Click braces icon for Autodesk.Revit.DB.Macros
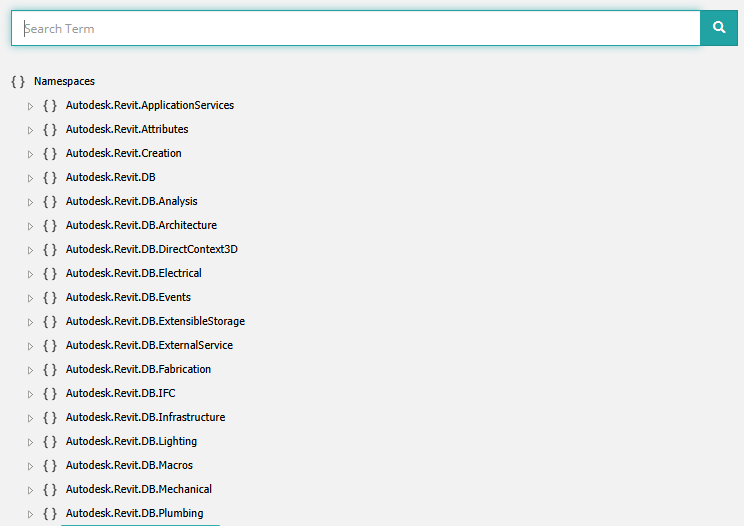Image resolution: width=744 pixels, height=526 pixels. point(50,465)
